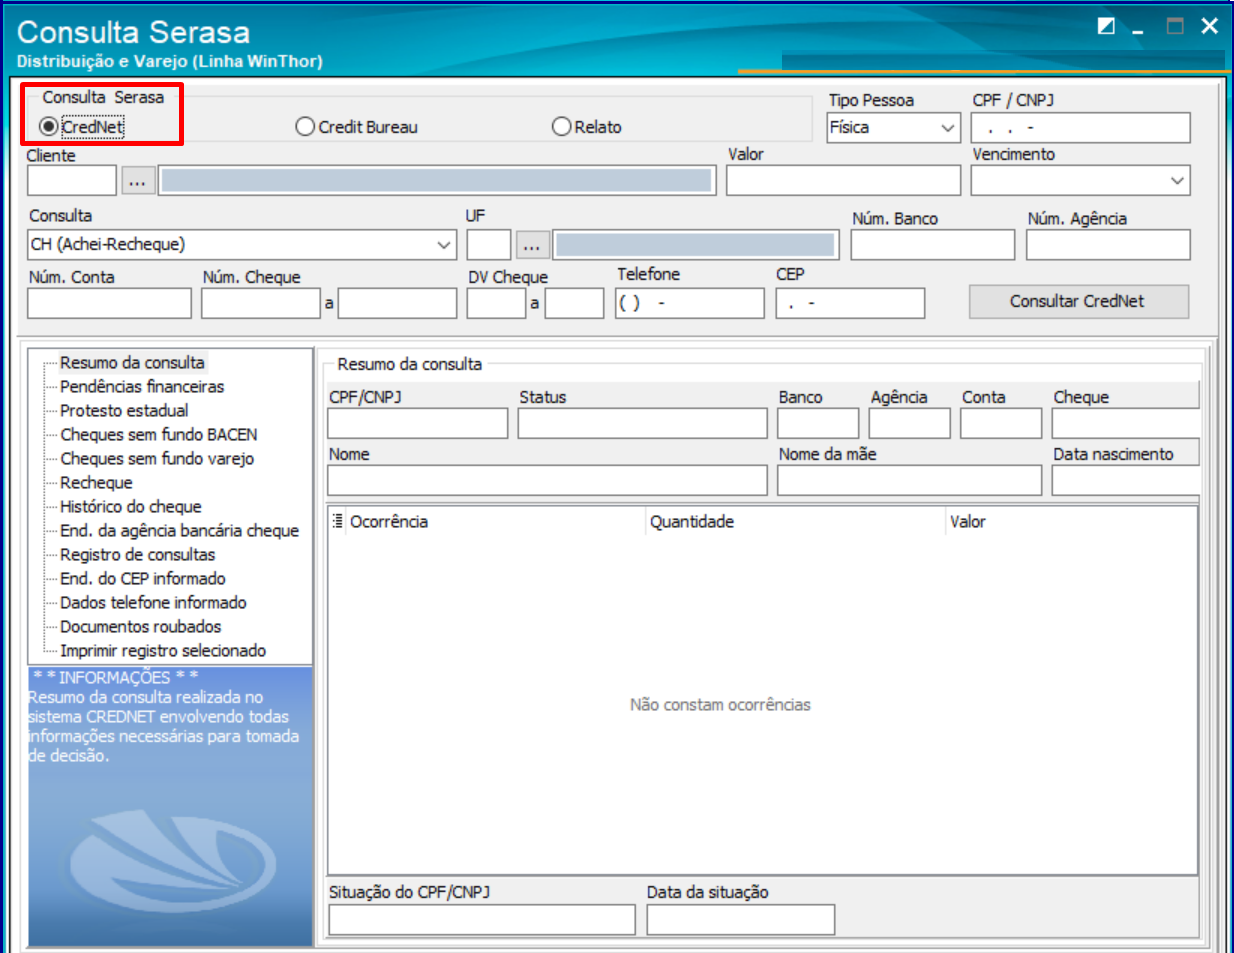Click the Cliente lookup ellipsis button
This screenshot has width=1234, height=953.
tap(138, 181)
